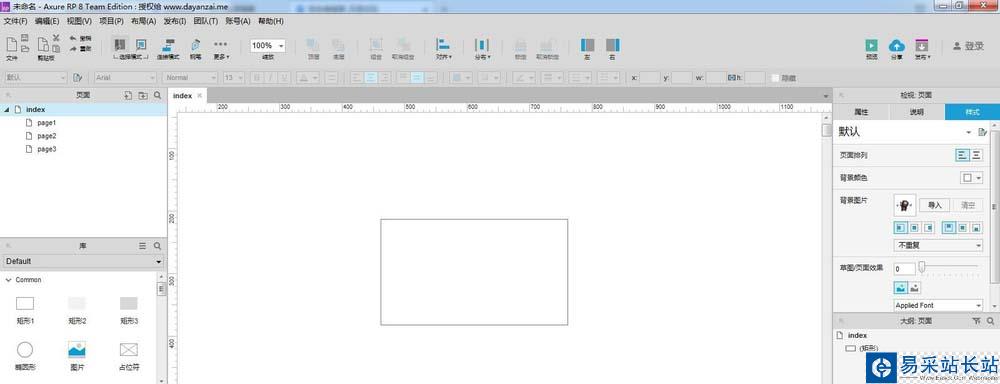The height and width of the screenshot is (384, 1000).
Task: Pick the 占位符 placeholder widget
Action: [x=129, y=355]
